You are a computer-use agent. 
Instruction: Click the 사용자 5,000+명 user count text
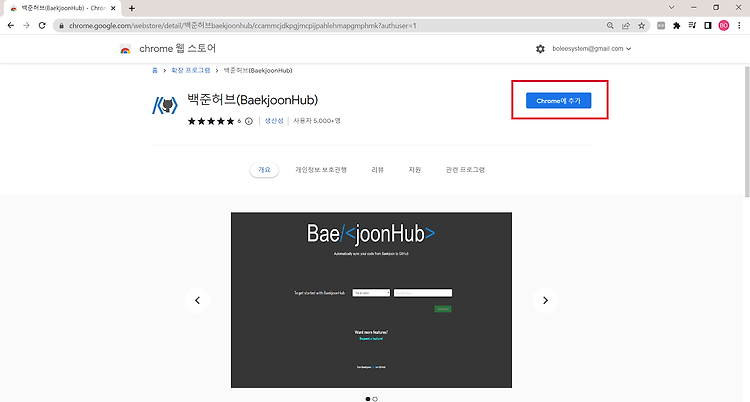pos(317,121)
